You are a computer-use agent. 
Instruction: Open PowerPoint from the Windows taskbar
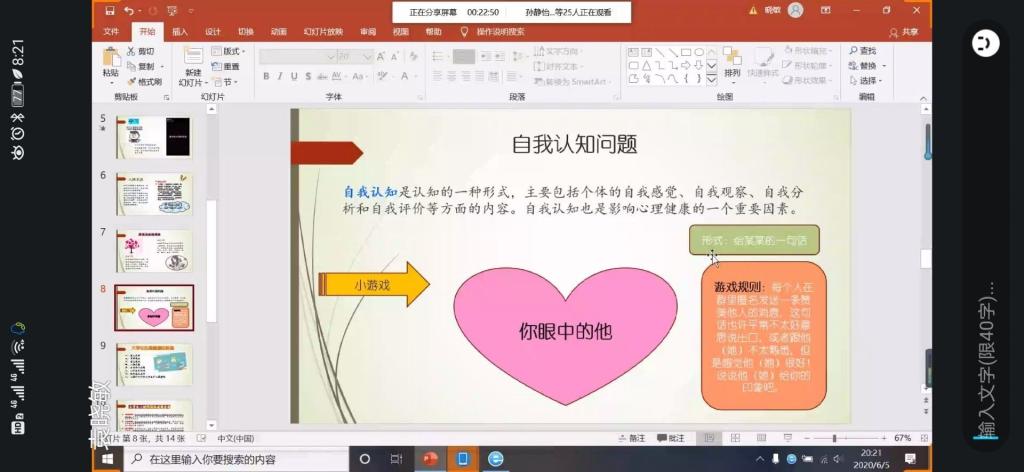tap(430, 459)
